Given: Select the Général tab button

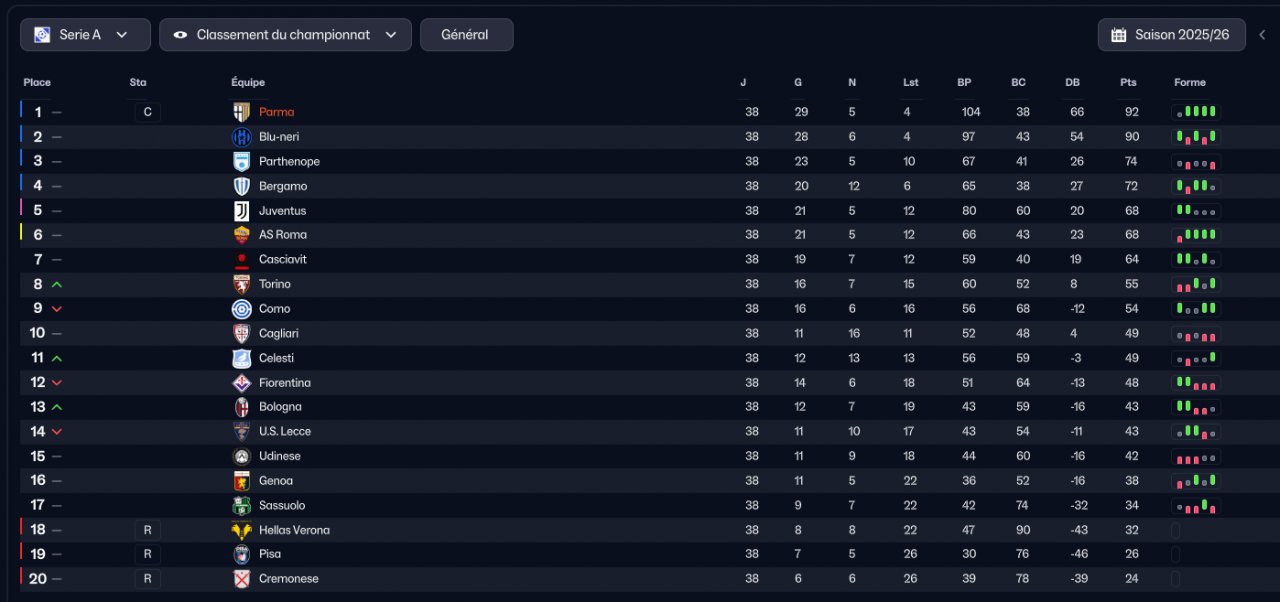Looking at the screenshot, I should pyautogui.click(x=466, y=35).
